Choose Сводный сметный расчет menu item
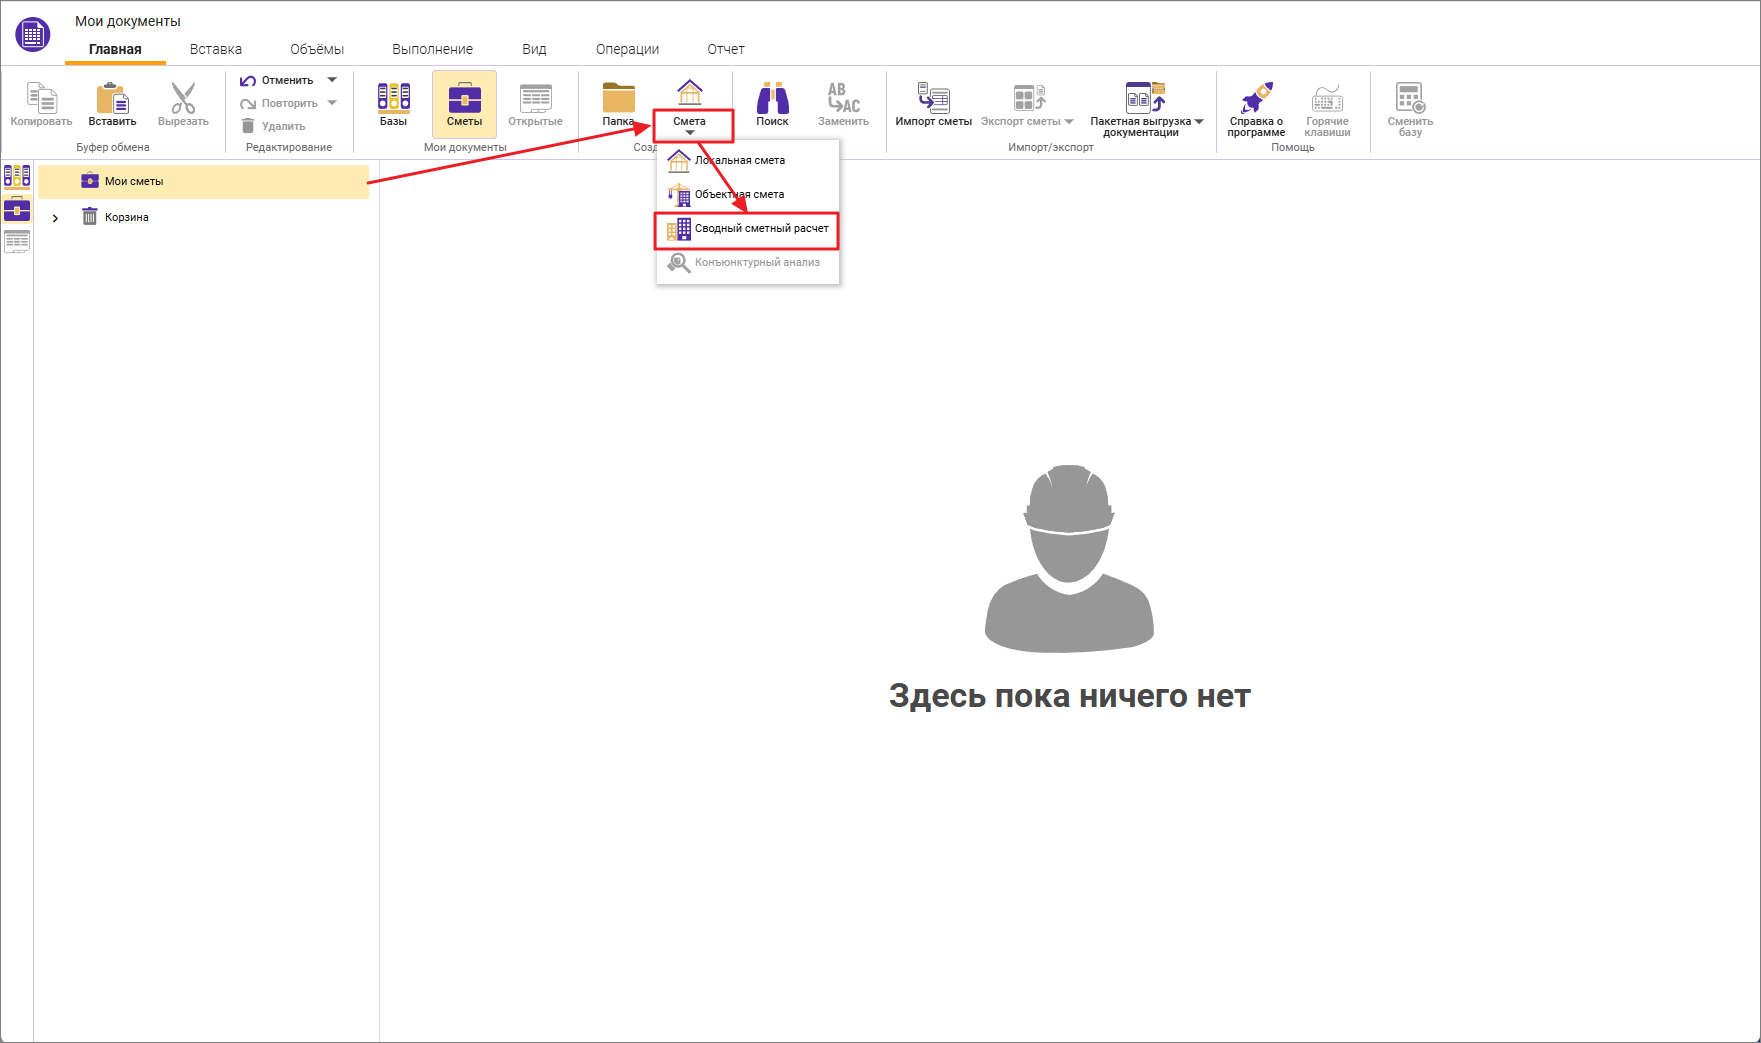Image resolution: width=1761 pixels, height=1043 pixels. [x=761, y=229]
